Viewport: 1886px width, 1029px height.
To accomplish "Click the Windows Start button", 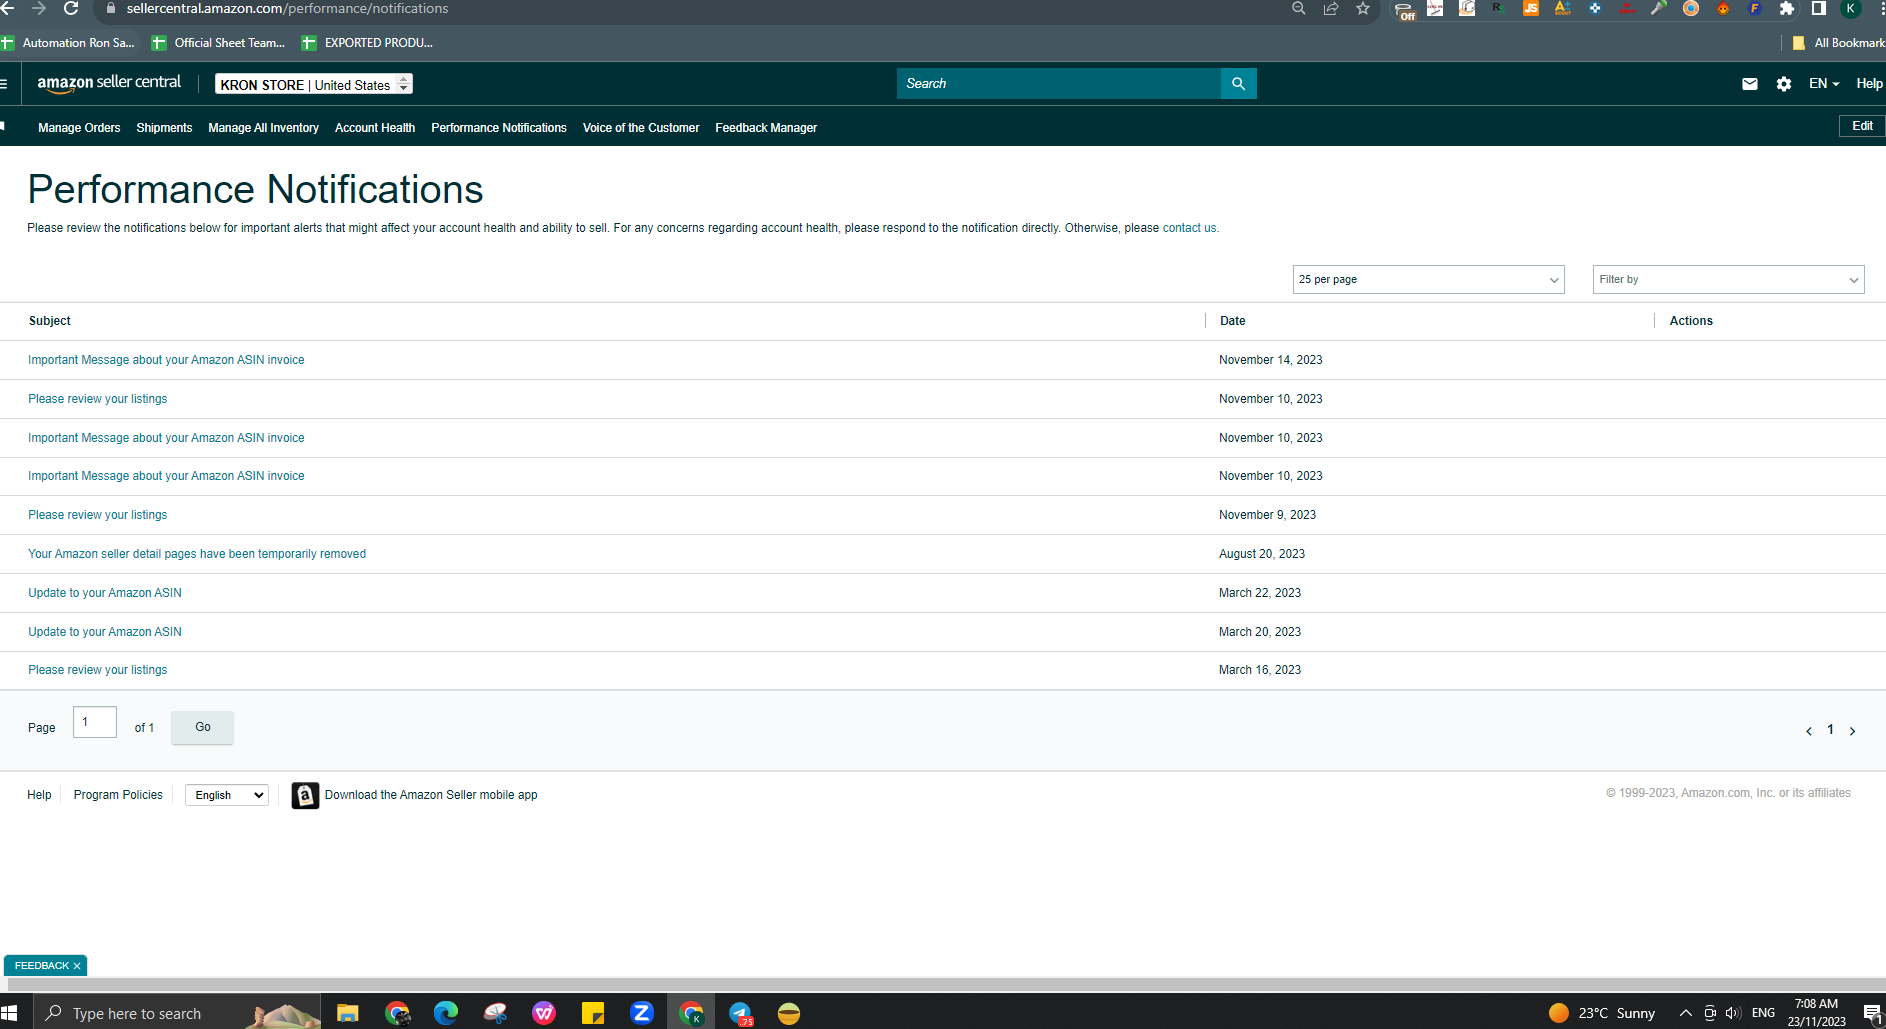I will click(x=9, y=1013).
